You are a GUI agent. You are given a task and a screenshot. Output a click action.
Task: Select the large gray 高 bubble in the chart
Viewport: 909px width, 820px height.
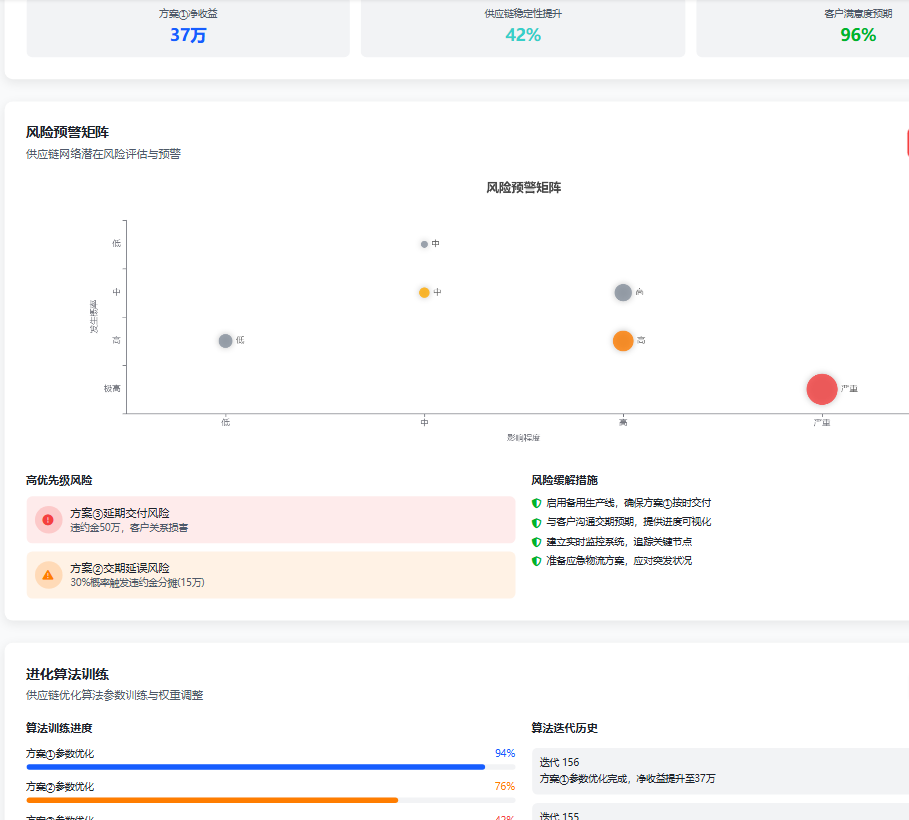[x=623, y=292]
